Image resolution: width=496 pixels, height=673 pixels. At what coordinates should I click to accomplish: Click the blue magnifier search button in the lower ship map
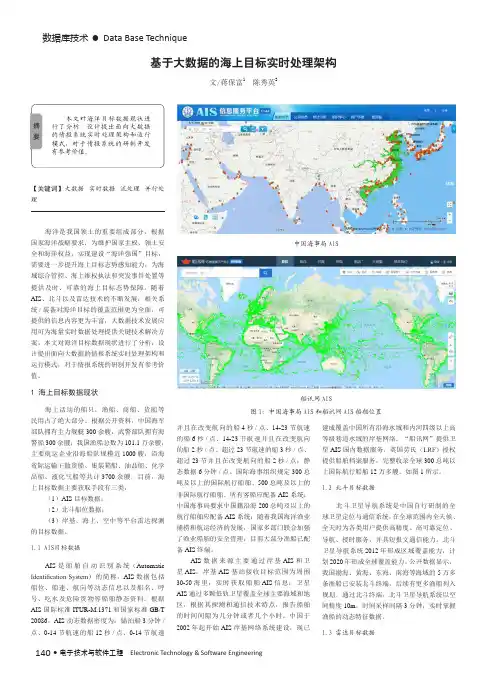pyautogui.click(x=265, y=273)
